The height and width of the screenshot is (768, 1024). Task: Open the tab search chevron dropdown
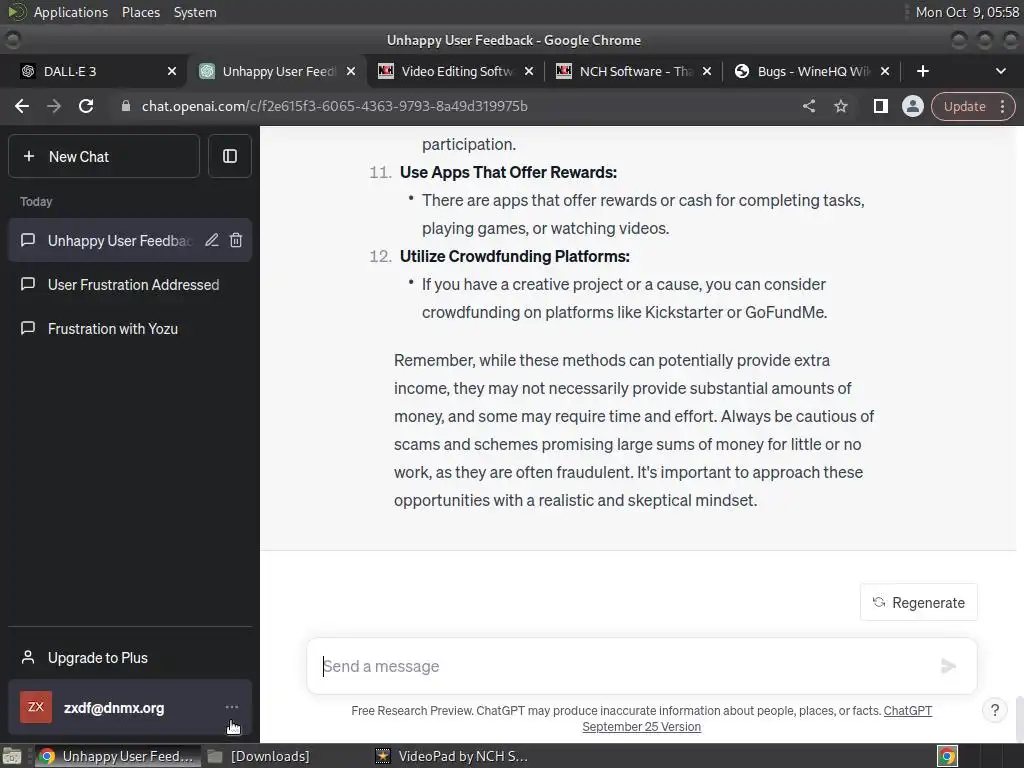pyautogui.click(x=1000, y=71)
